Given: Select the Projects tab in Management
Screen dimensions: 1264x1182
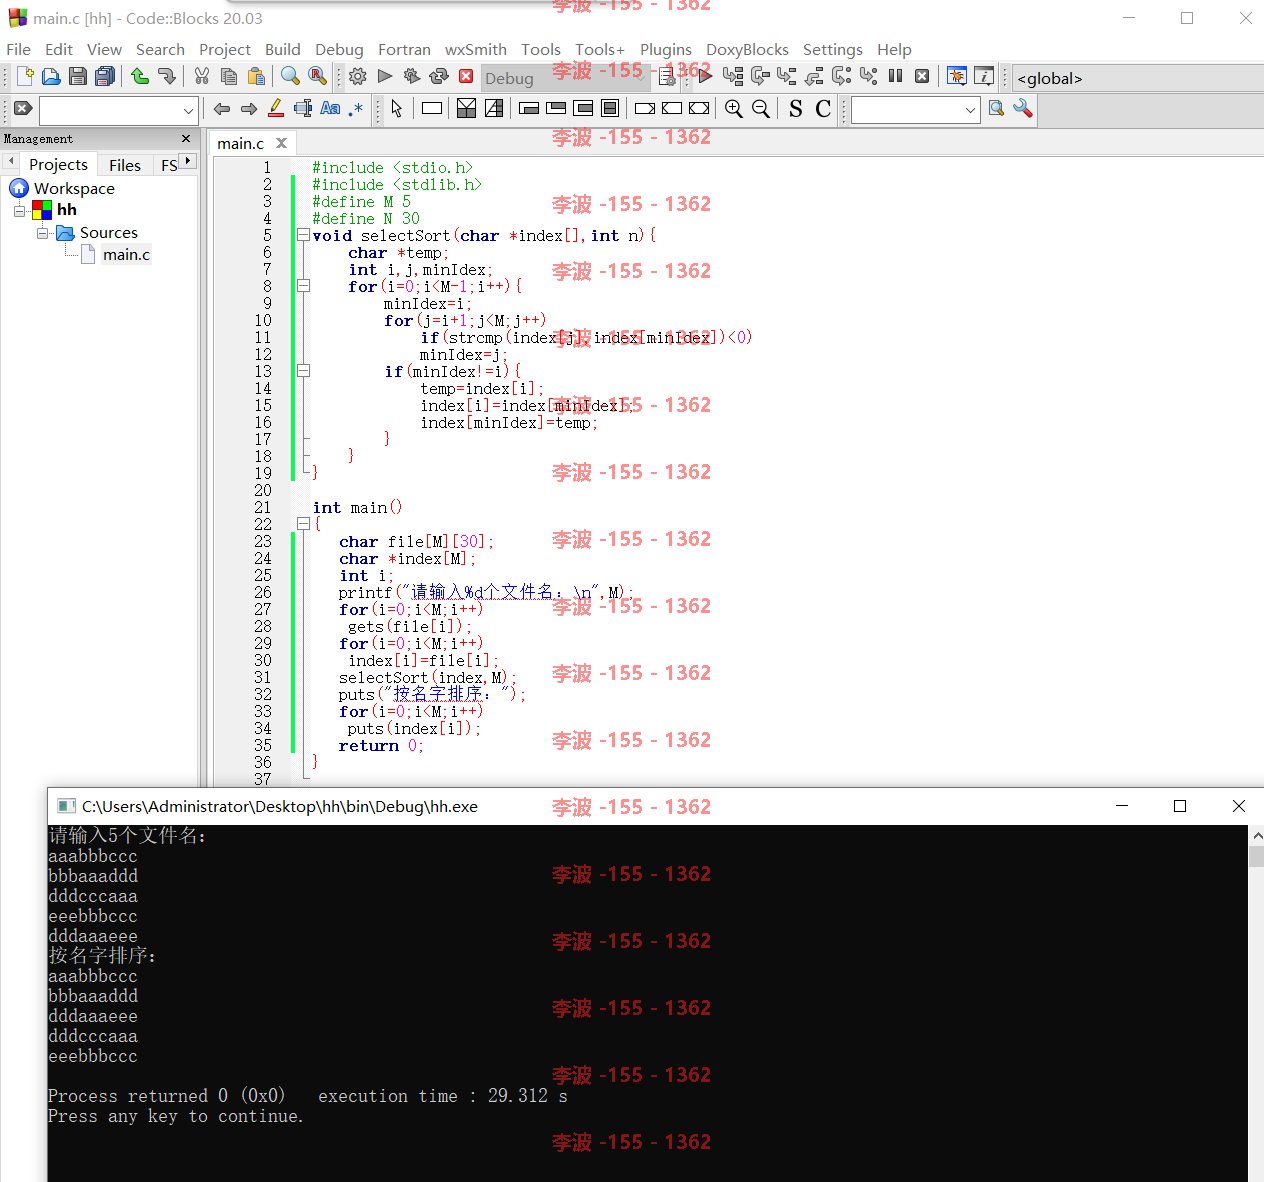Looking at the screenshot, I should (58, 165).
